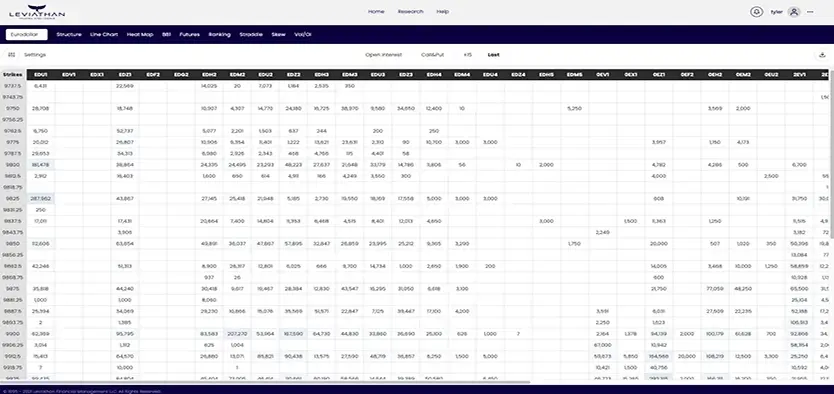
Task: Select the 9750 strike row label
Action: [x=12, y=108]
